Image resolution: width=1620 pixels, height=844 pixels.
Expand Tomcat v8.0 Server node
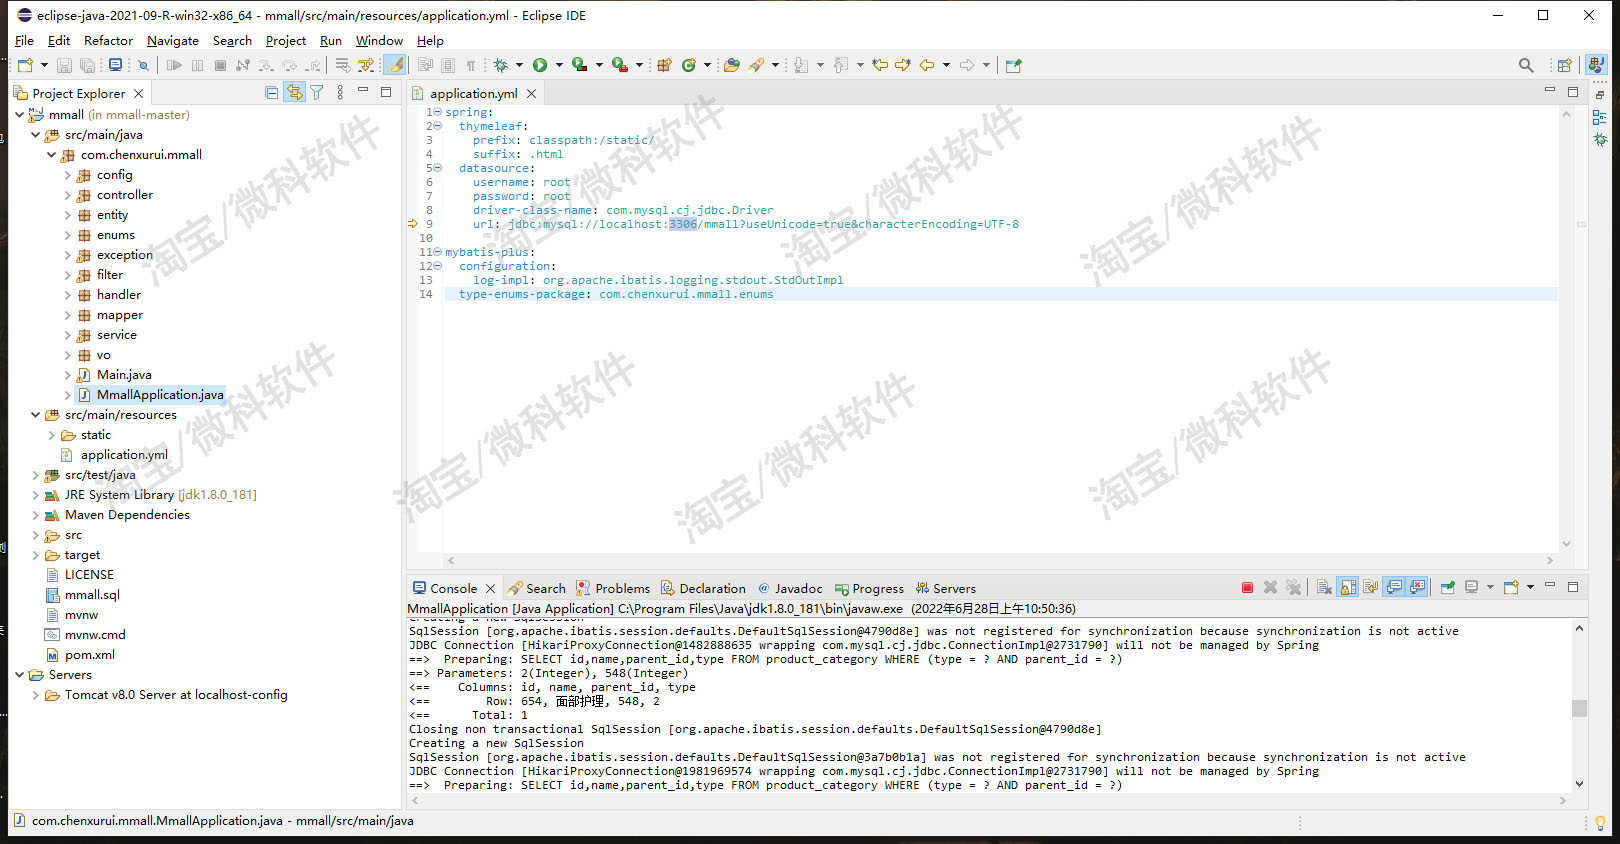click(35, 695)
